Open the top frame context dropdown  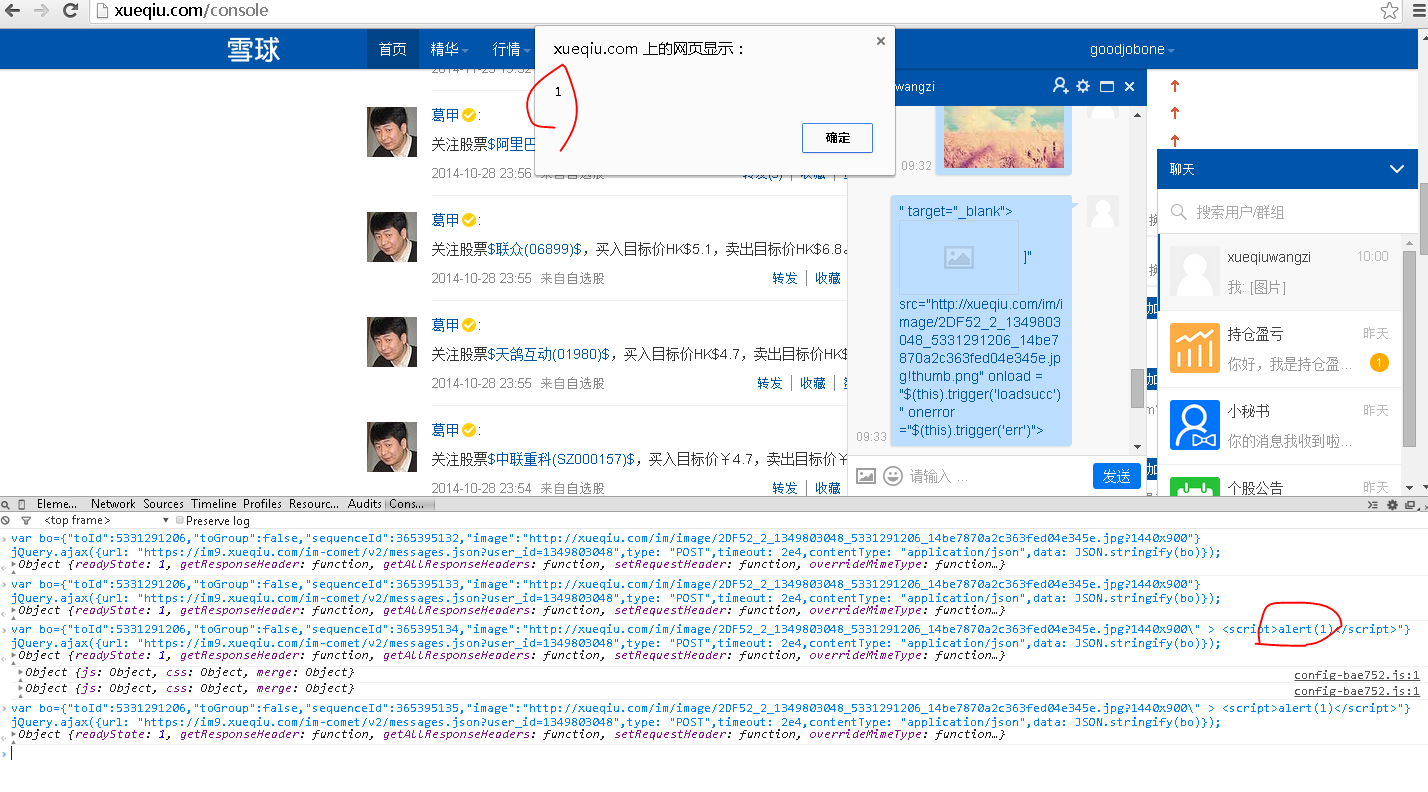[105, 520]
